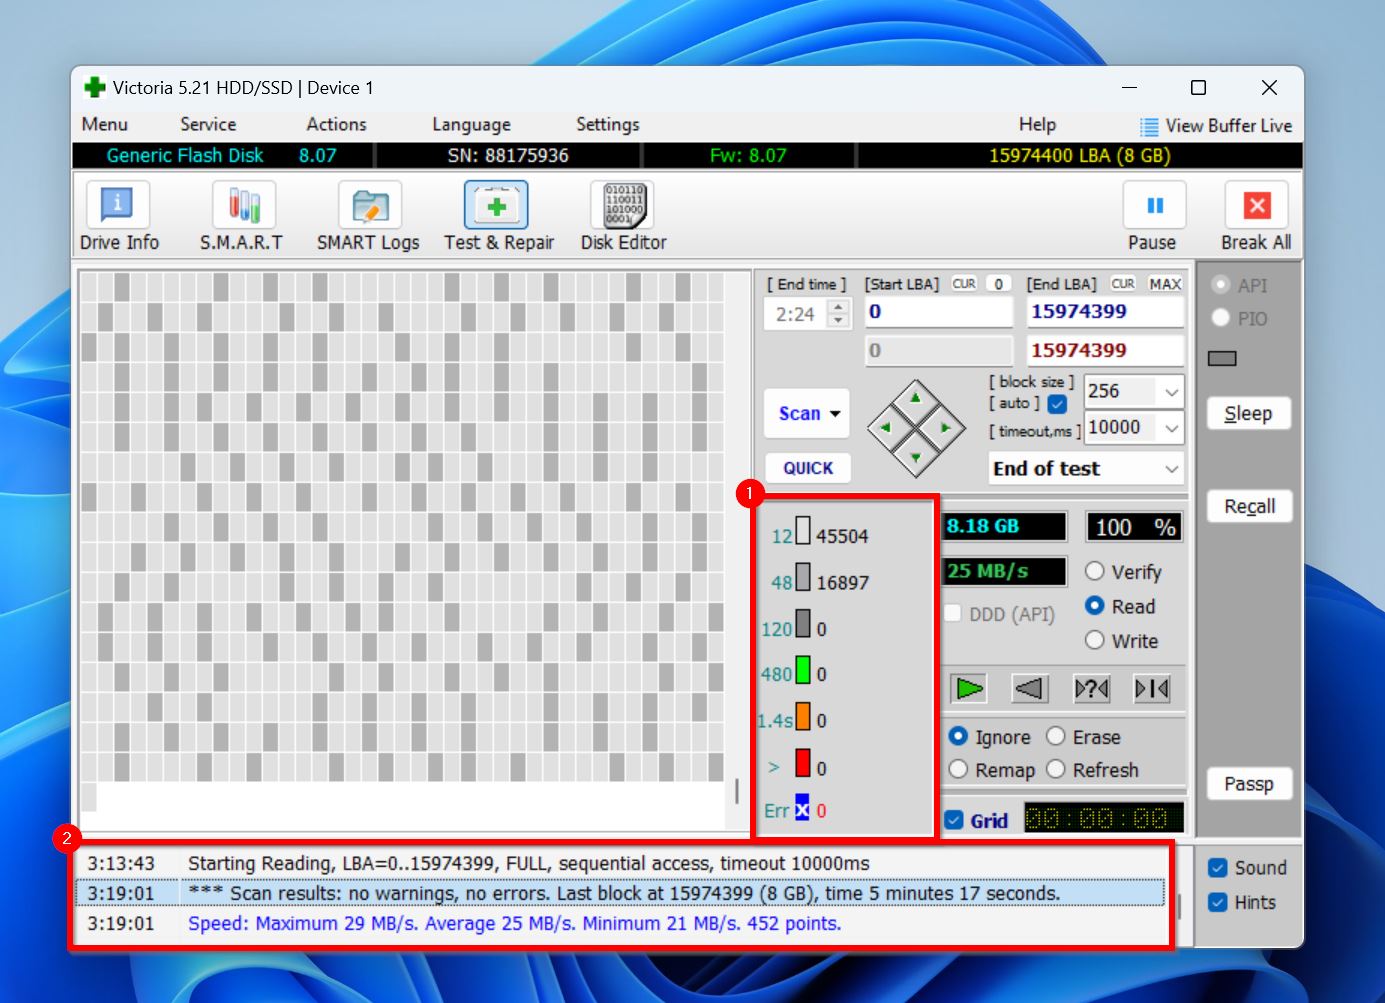Open the Drive Info panel
This screenshot has width=1385, height=1003.
118,205
